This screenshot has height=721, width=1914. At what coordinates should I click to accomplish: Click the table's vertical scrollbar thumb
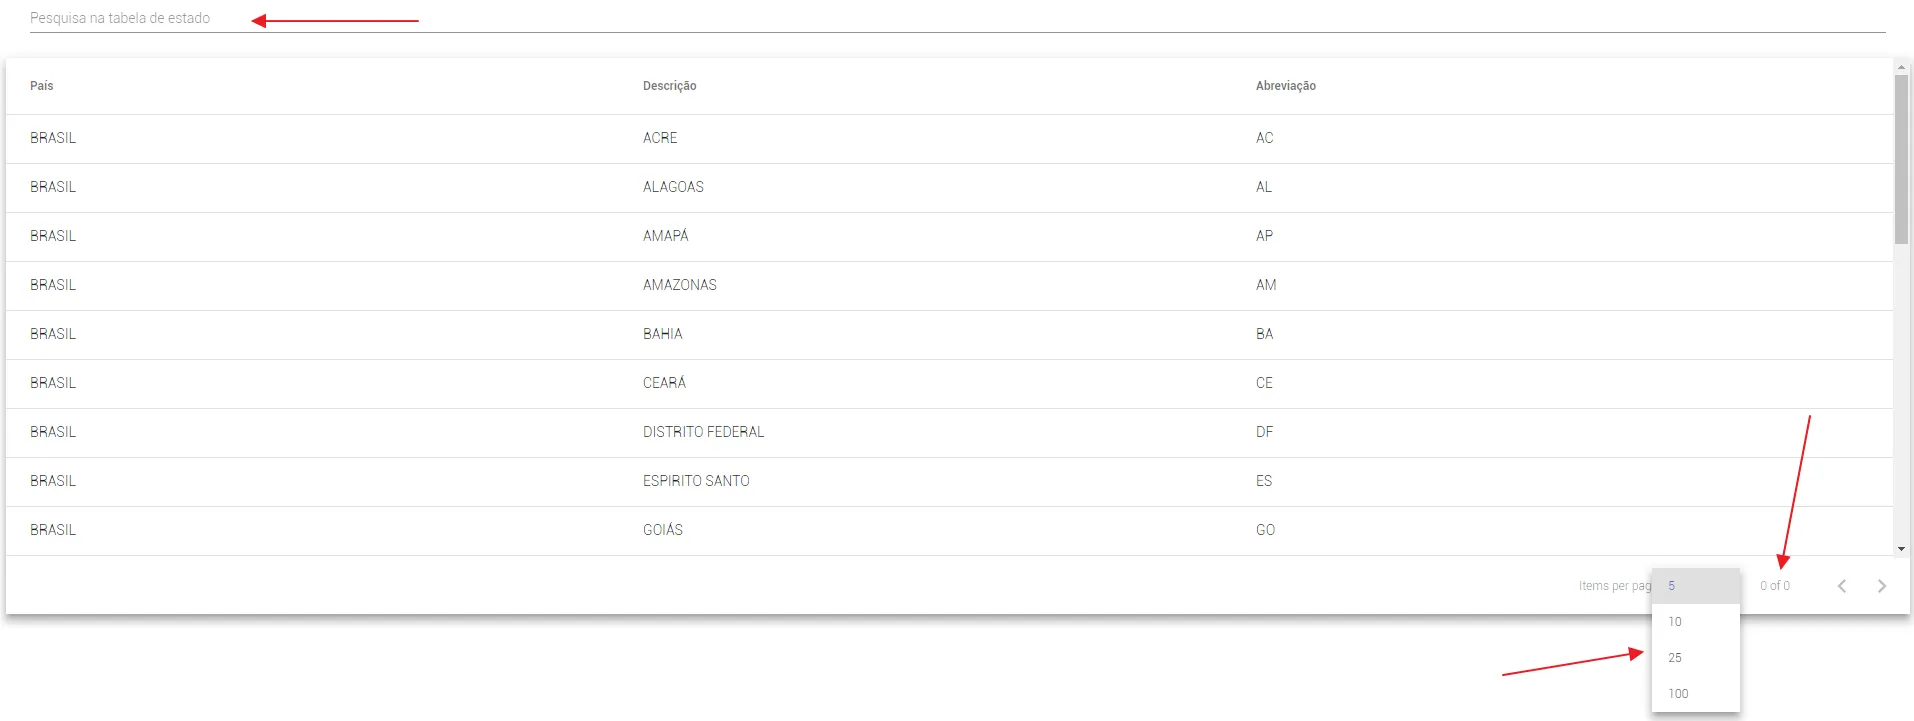(1901, 160)
